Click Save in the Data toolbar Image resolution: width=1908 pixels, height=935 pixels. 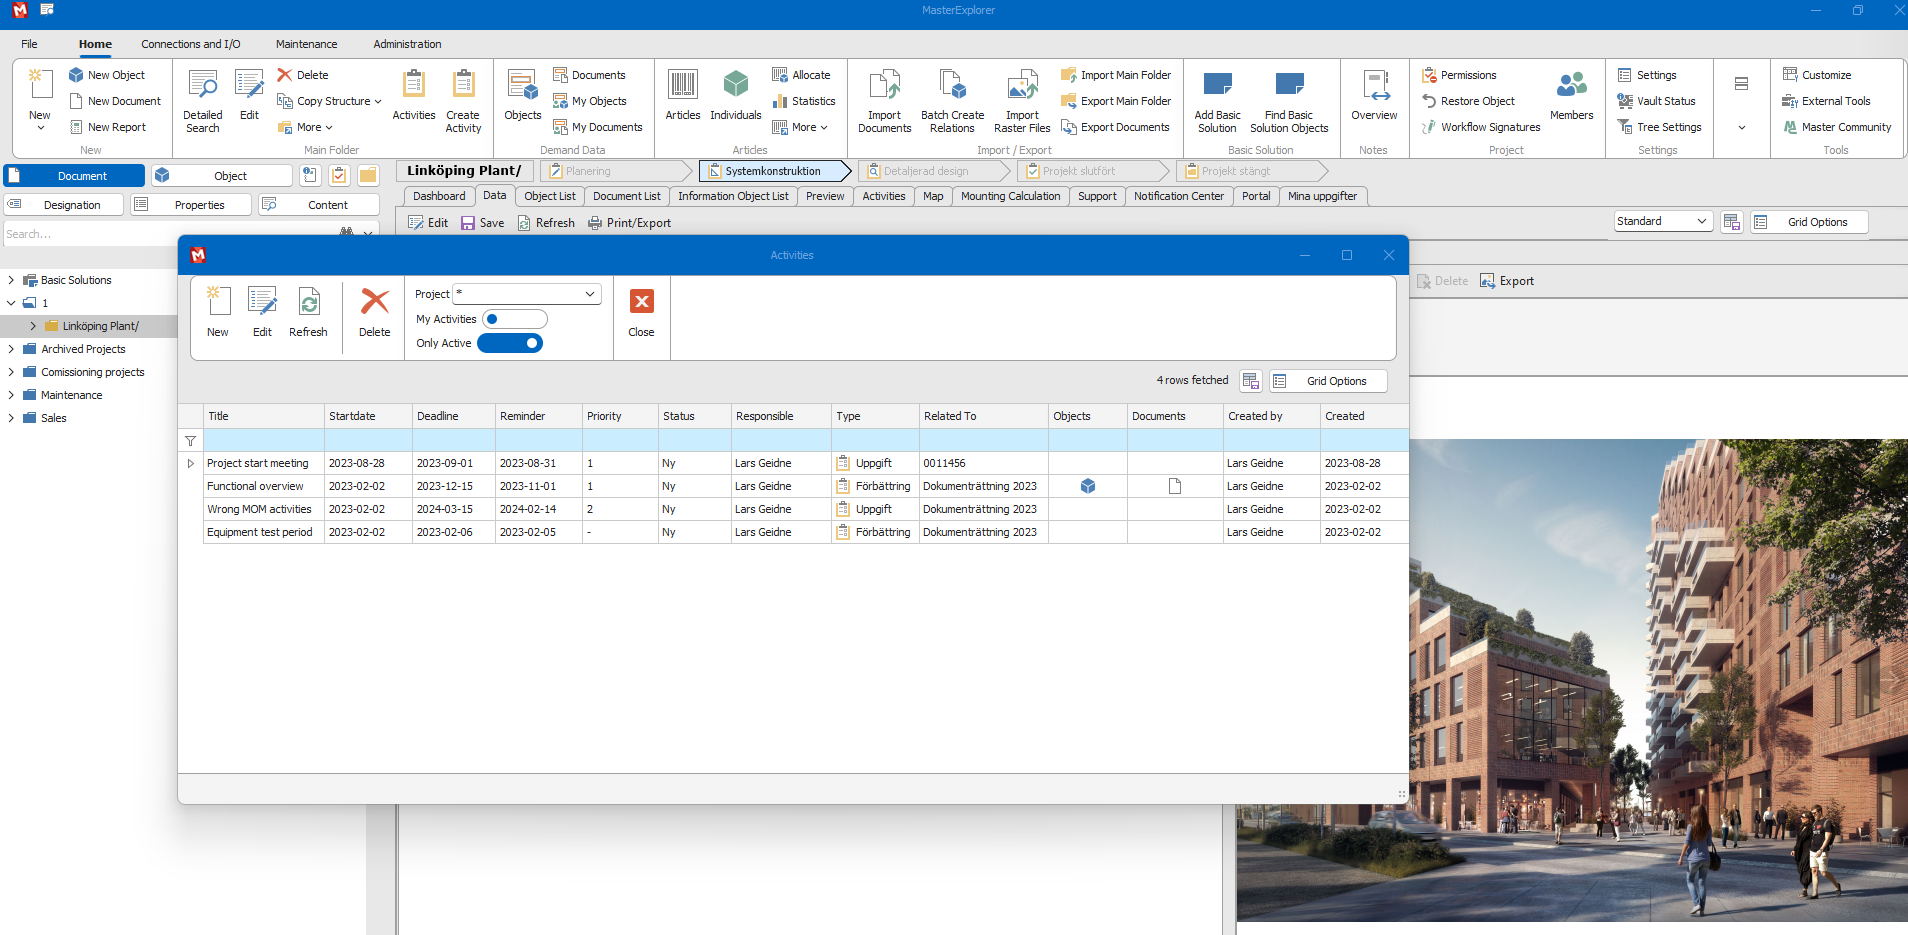[482, 223]
